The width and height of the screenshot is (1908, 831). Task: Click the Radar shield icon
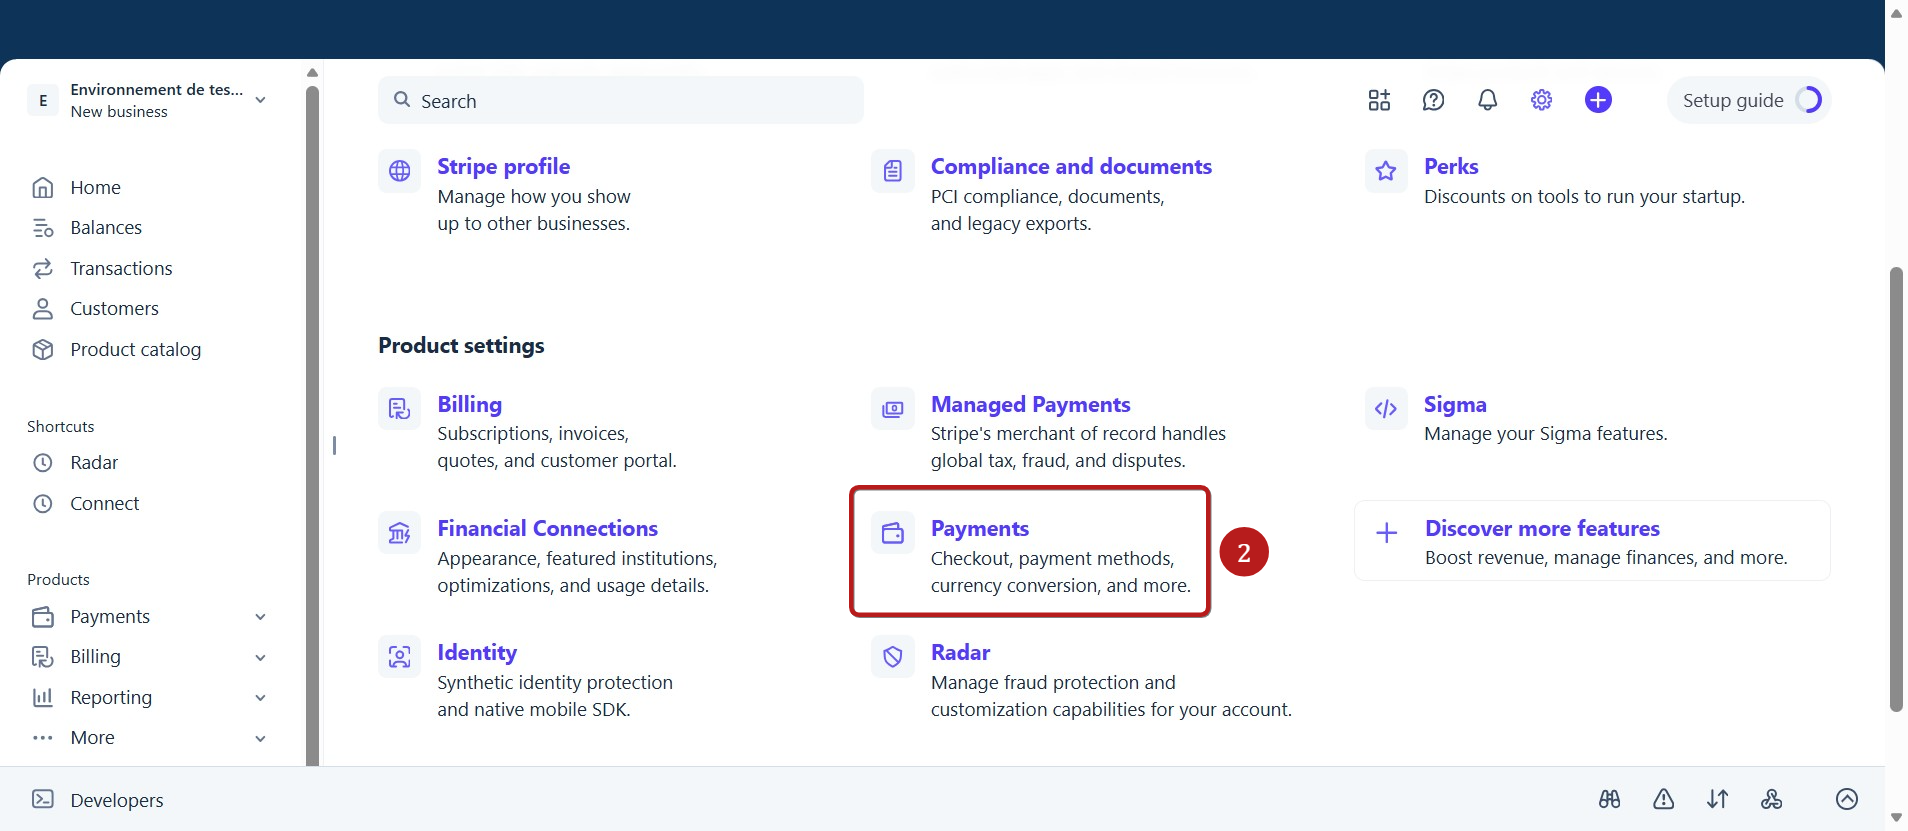(x=893, y=657)
